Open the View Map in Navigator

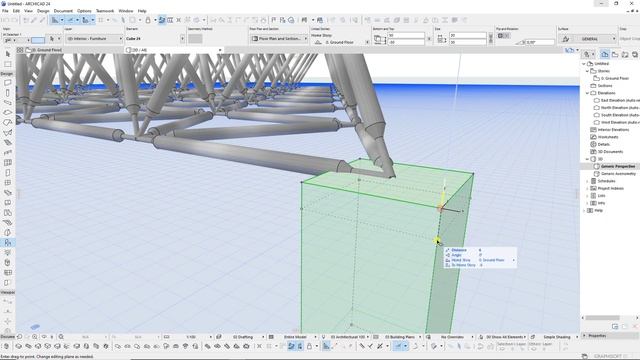pos(615,54)
